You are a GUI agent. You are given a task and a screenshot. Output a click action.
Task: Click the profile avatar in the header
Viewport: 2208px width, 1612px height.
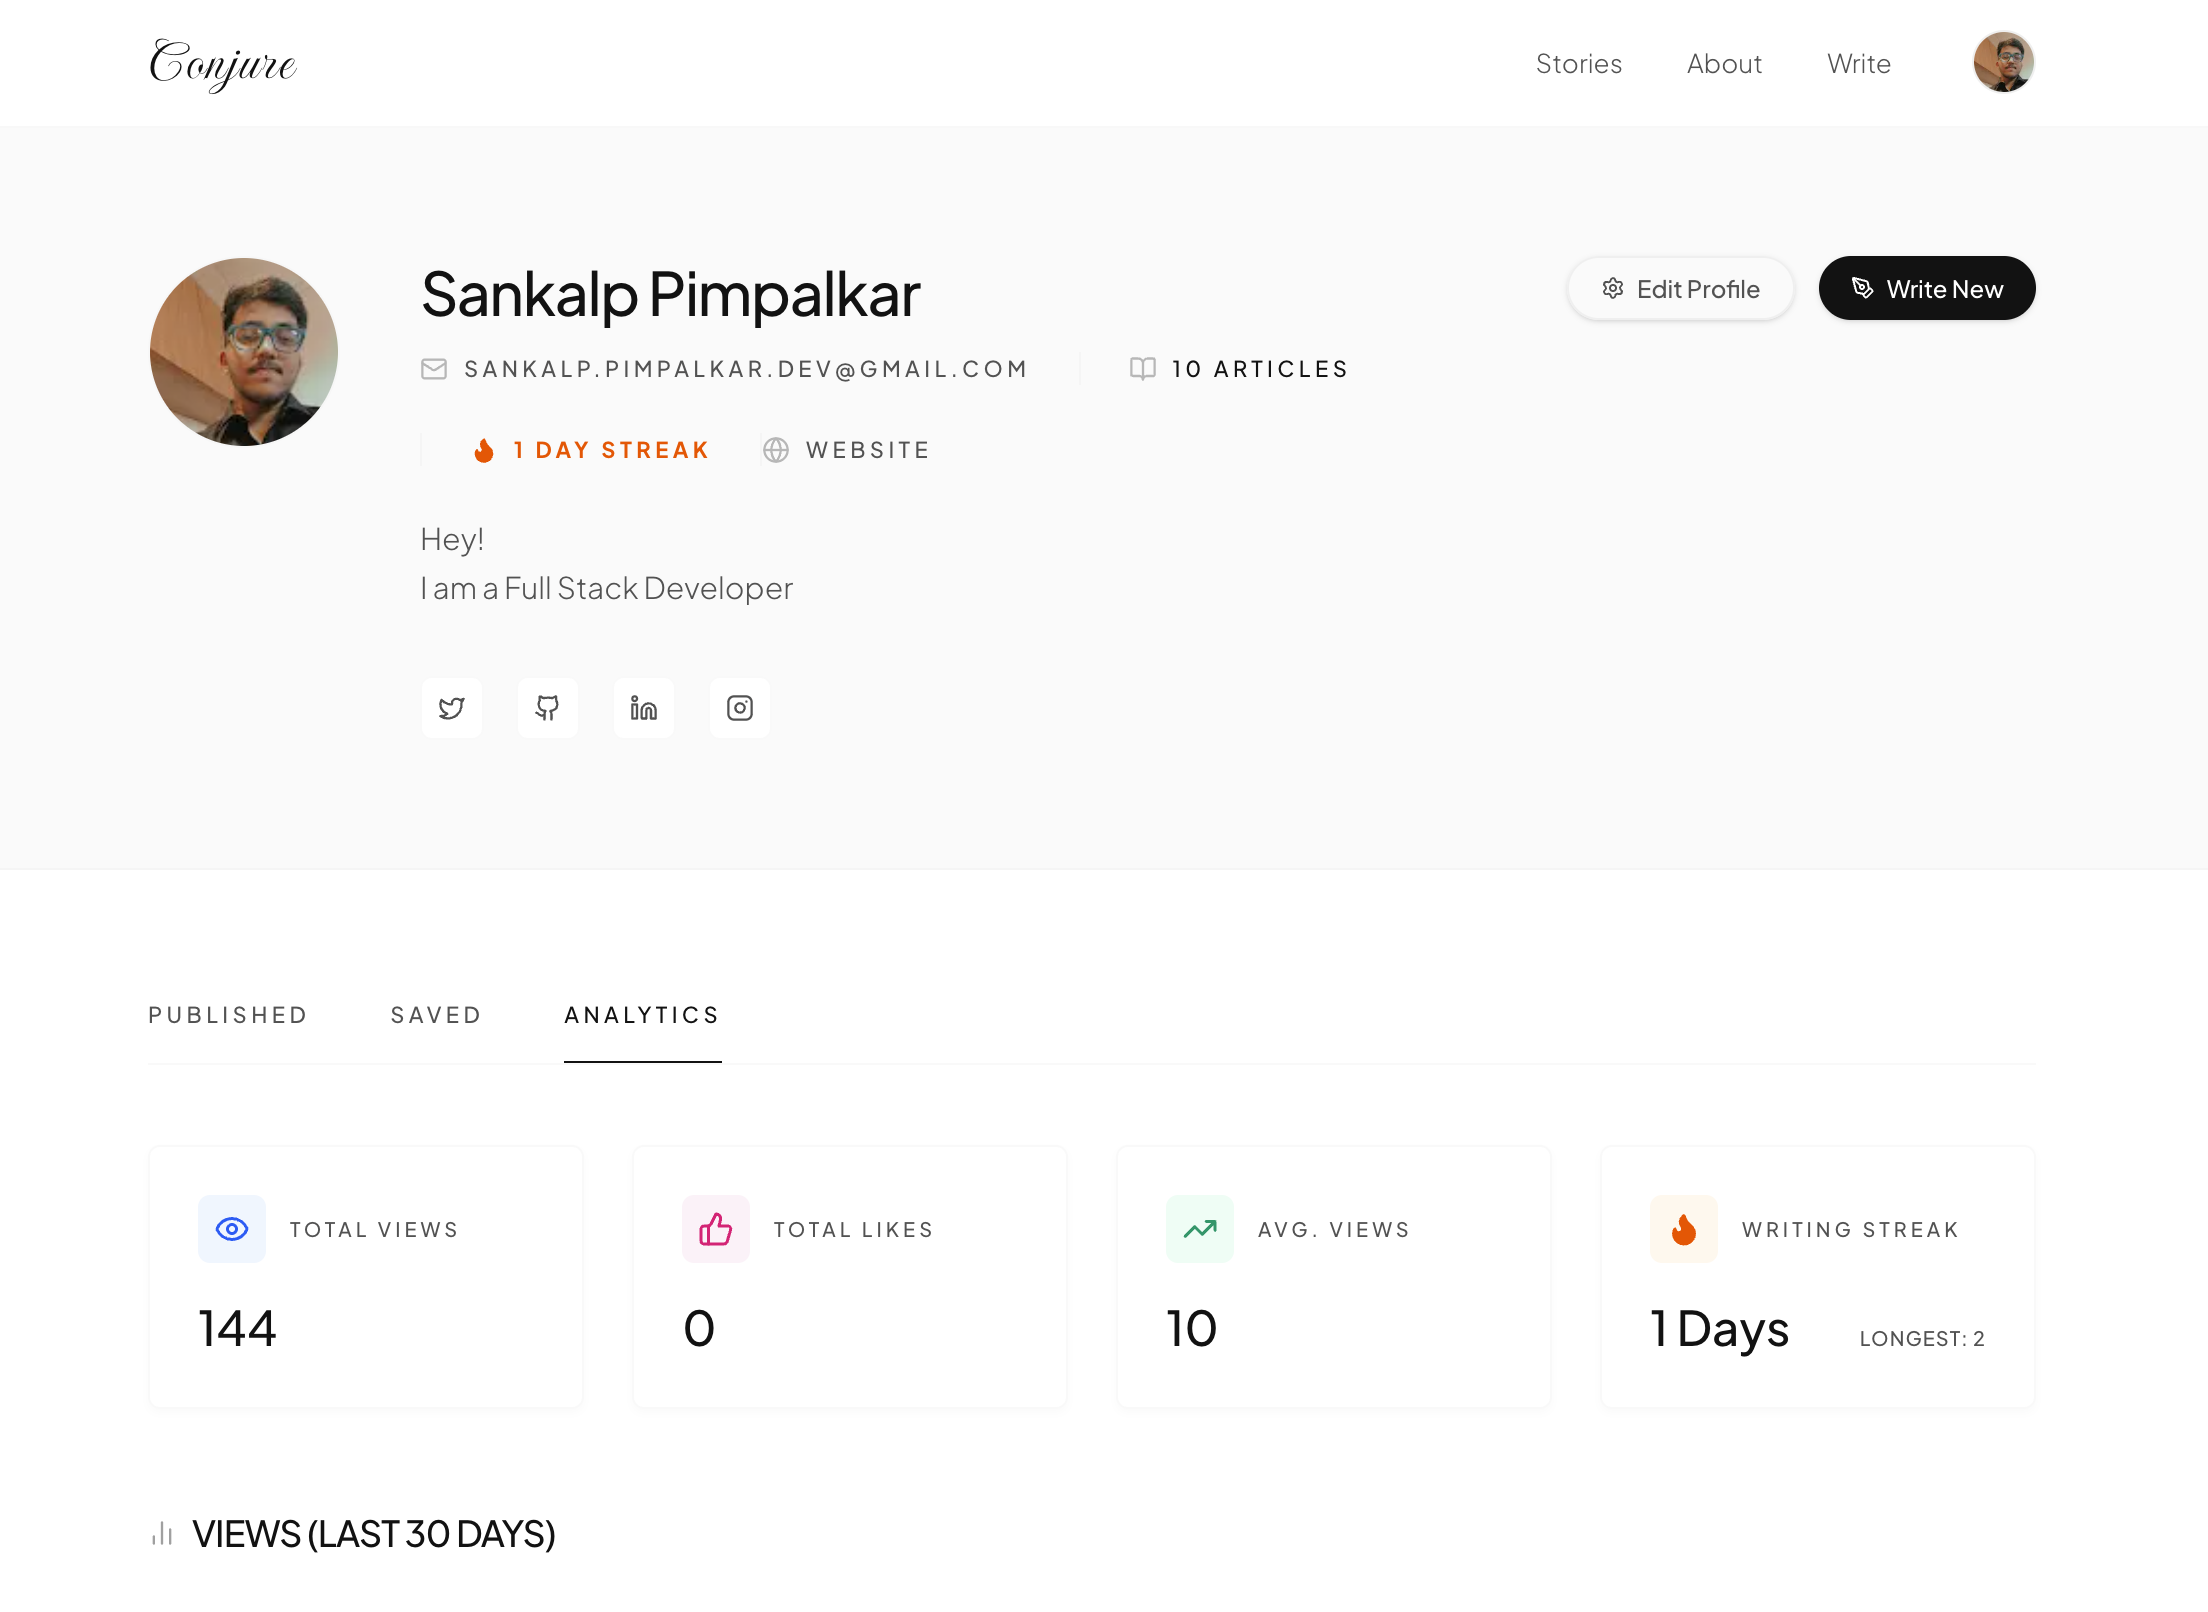coord(2002,62)
